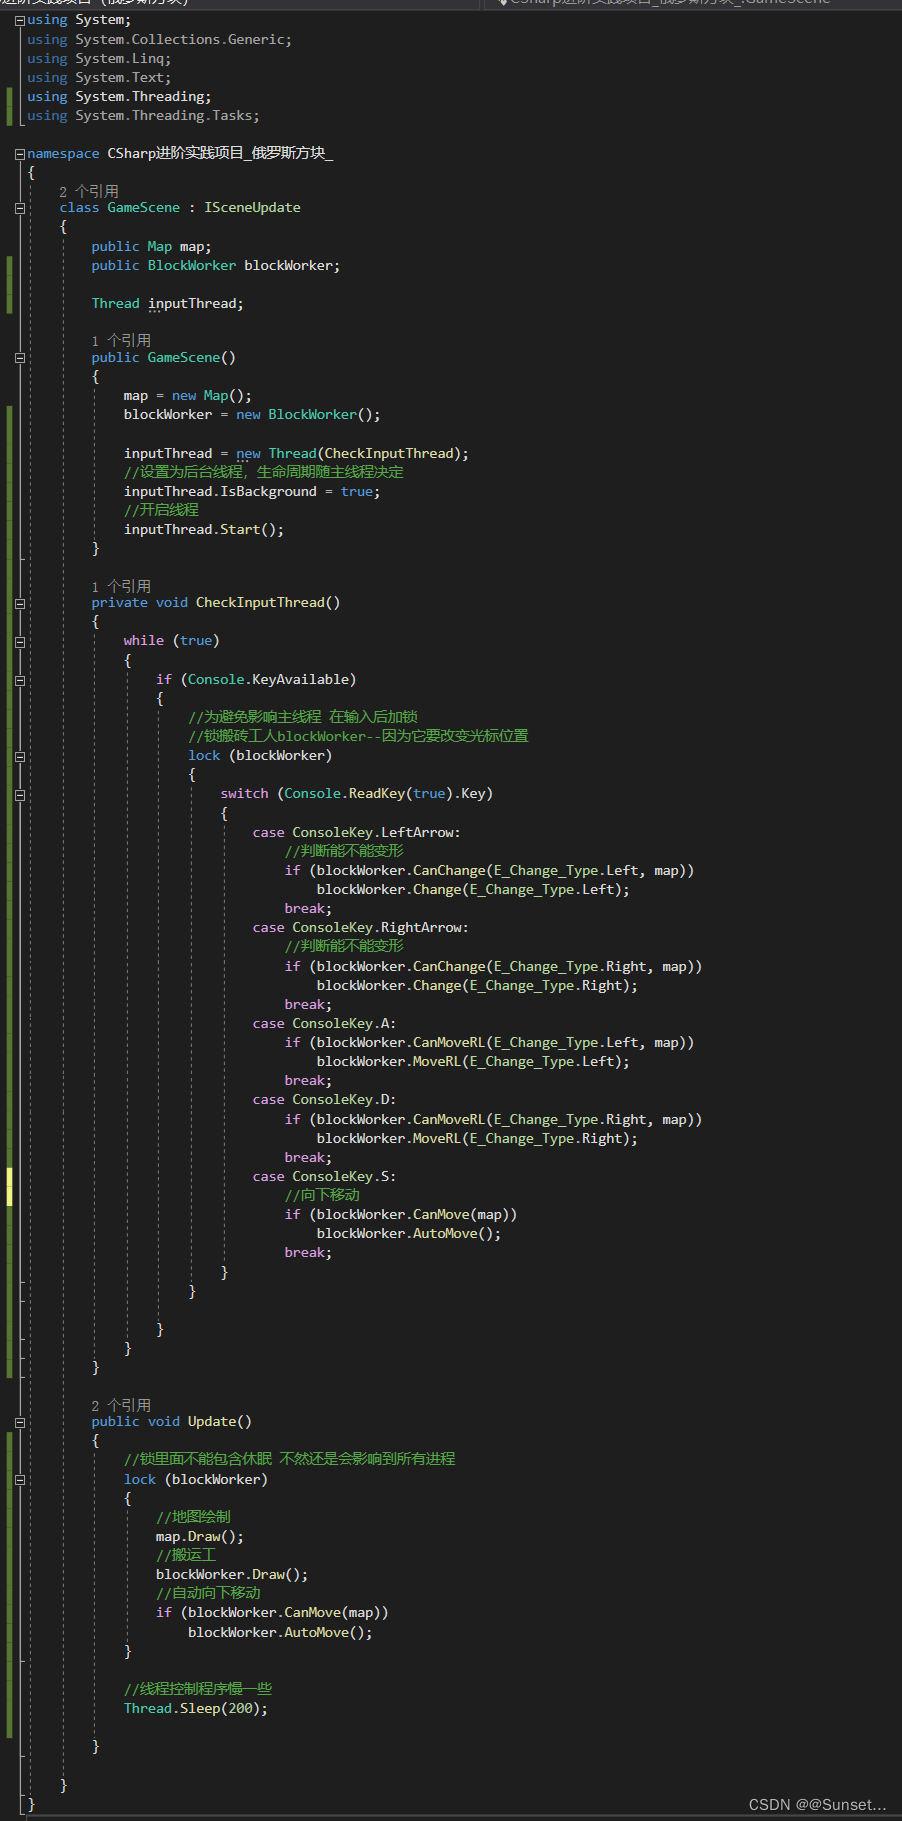Click the inputThread.IsBackground = true line
The height and width of the screenshot is (1821, 902).
(x=252, y=491)
